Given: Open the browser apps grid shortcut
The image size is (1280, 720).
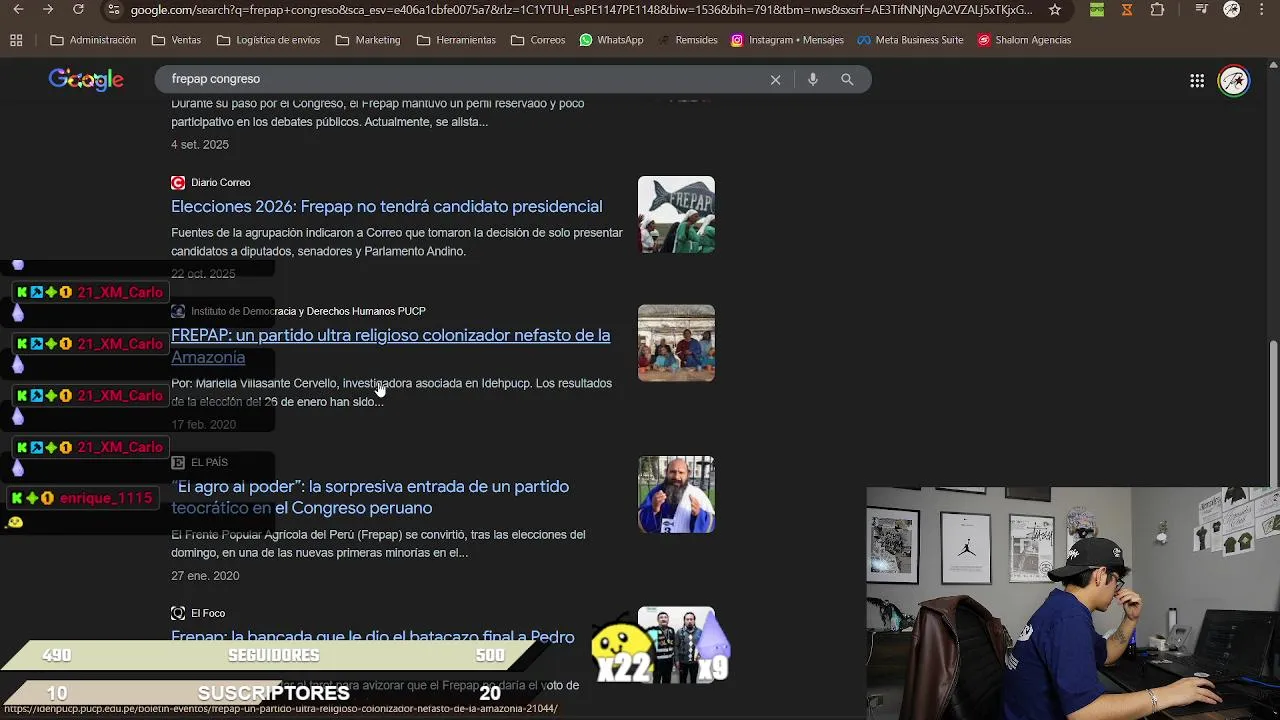Looking at the screenshot, I should click(16, 40).
